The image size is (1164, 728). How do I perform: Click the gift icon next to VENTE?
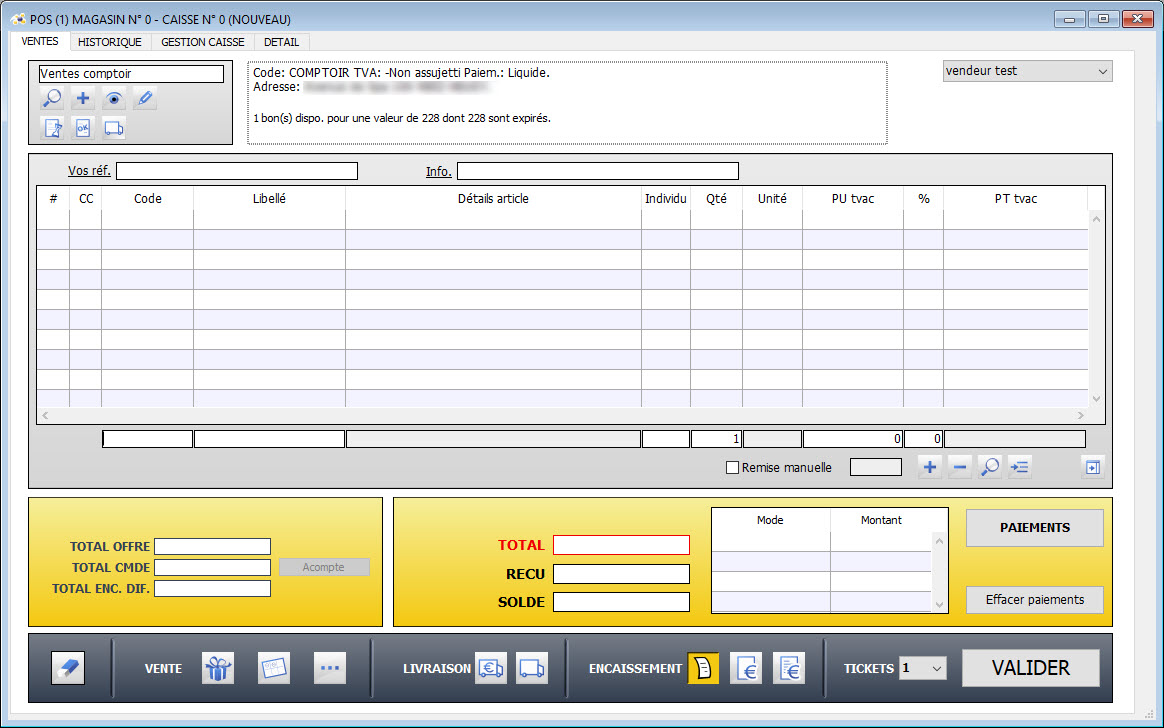[x=217, y=668]
